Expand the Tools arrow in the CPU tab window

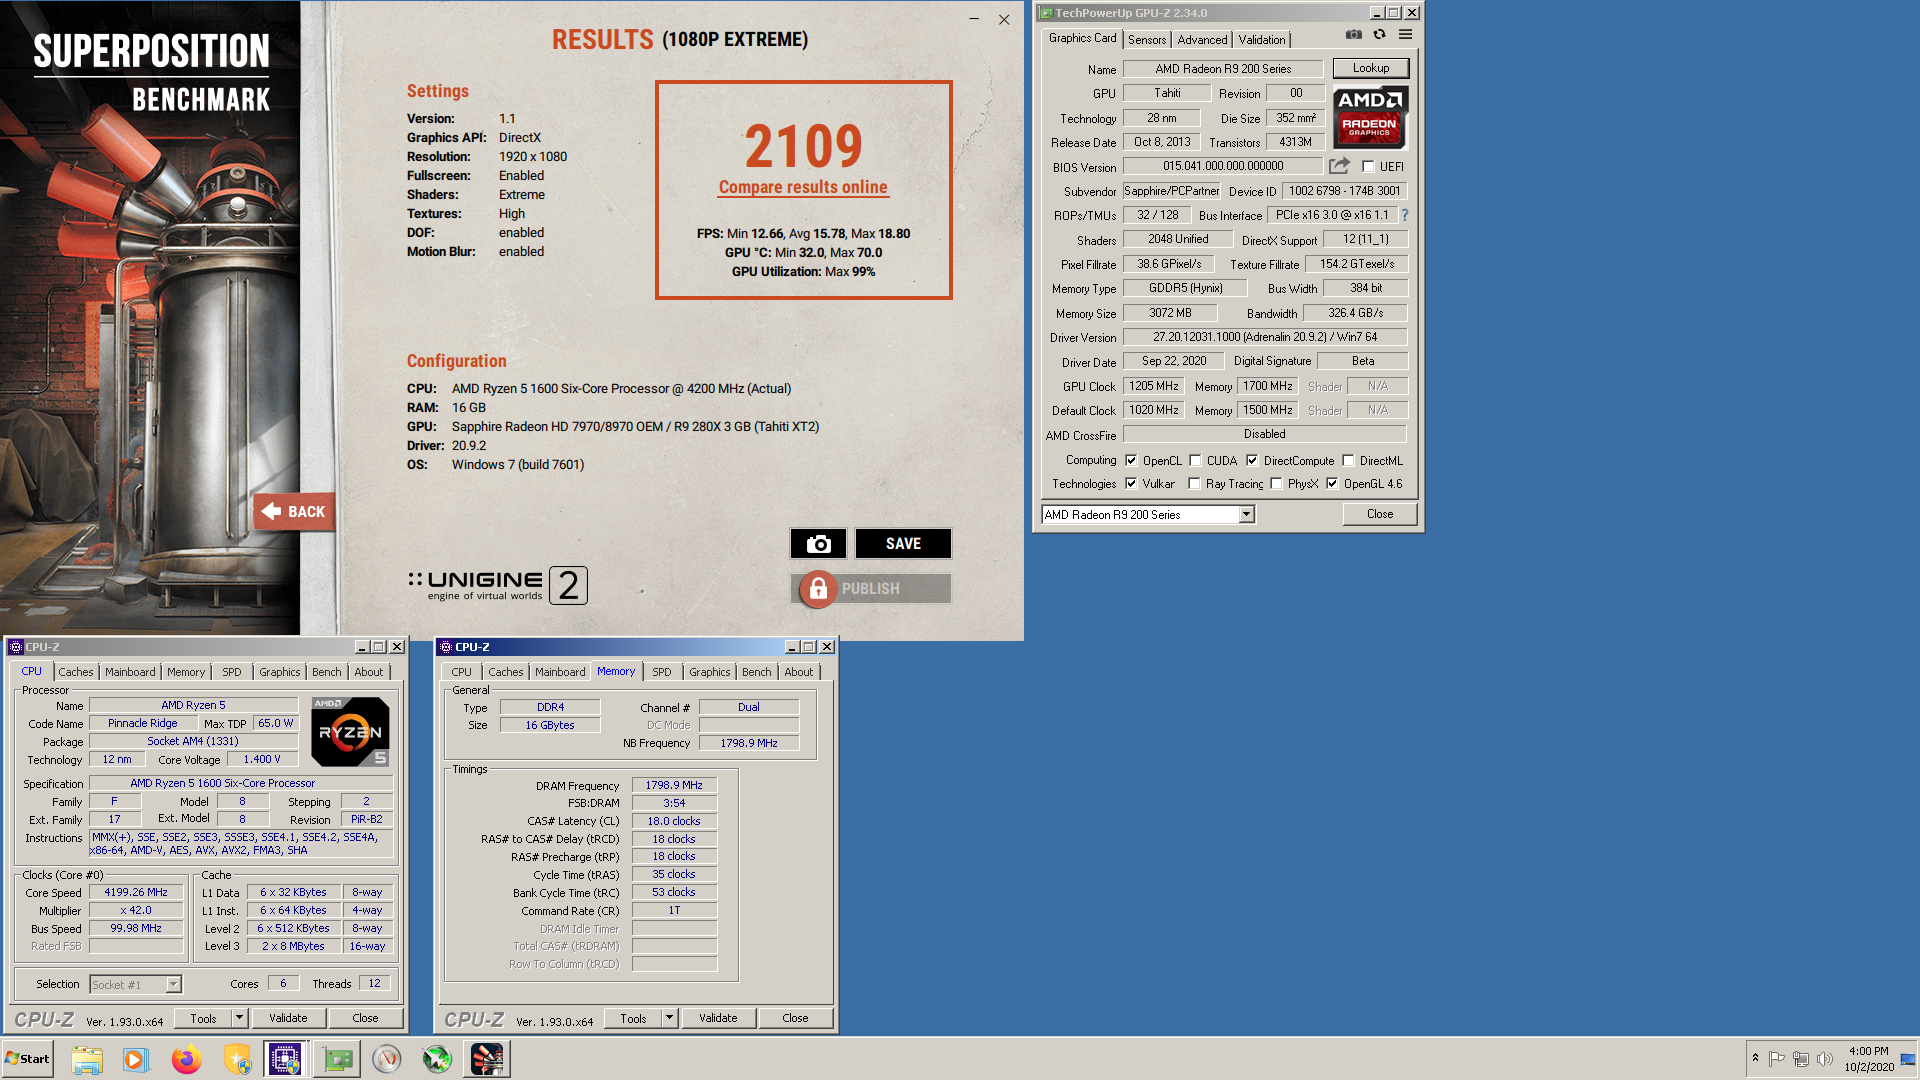(x=239, y=1018)
